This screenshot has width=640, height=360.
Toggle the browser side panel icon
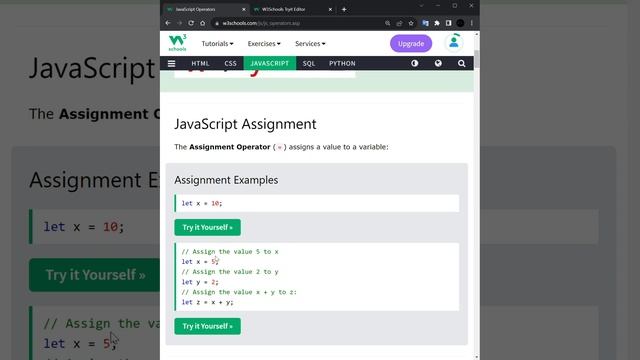pos(449,23)
